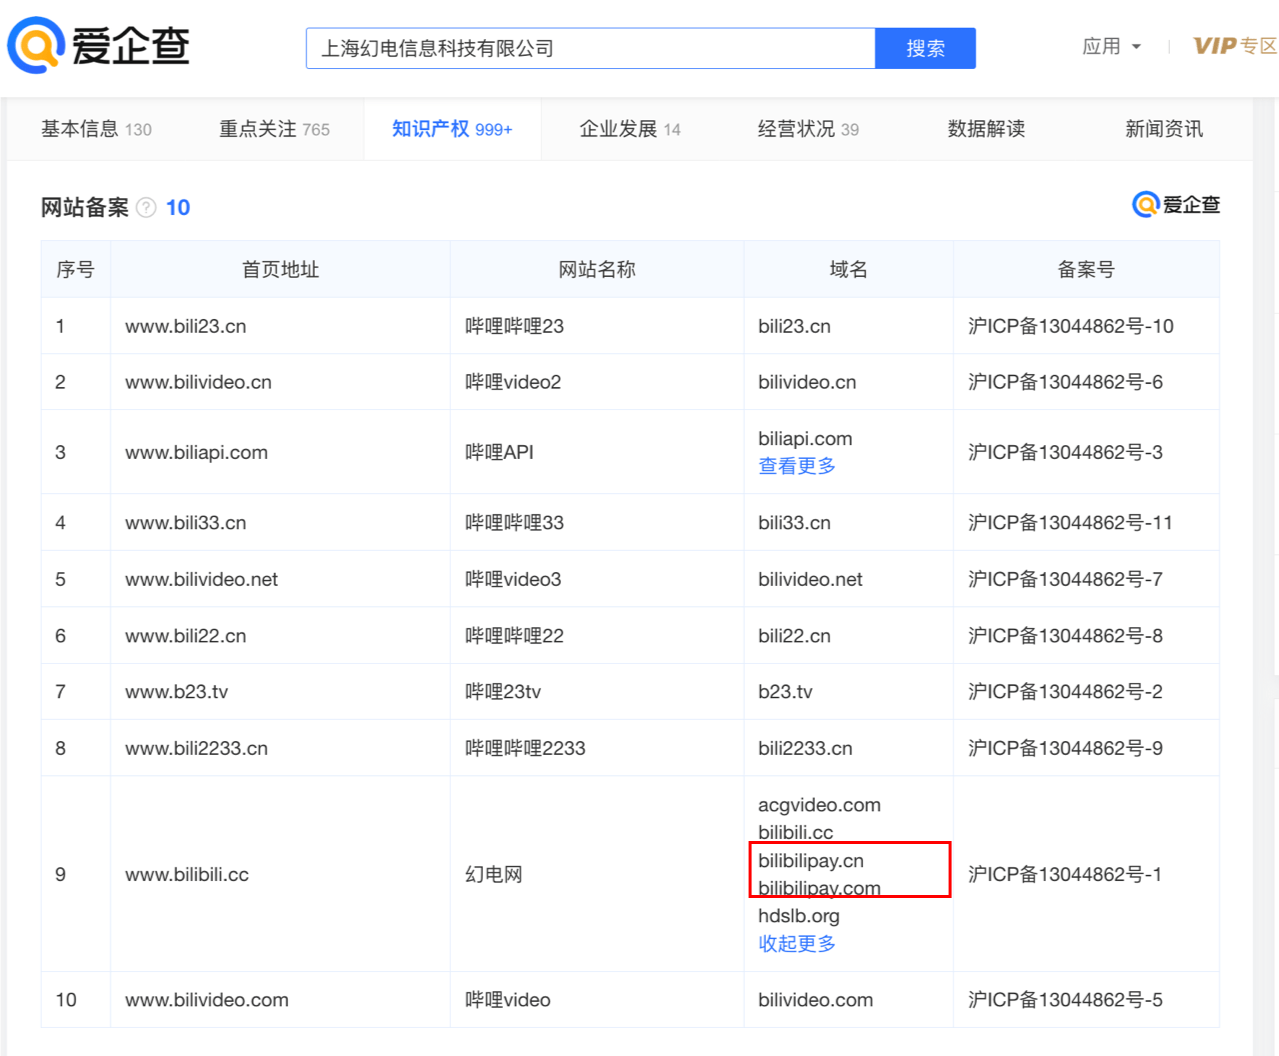Click homepage address www.bili33.cn
Image resolution: width=1279 pixels, height=1056 pixels.
click(185, 523)
